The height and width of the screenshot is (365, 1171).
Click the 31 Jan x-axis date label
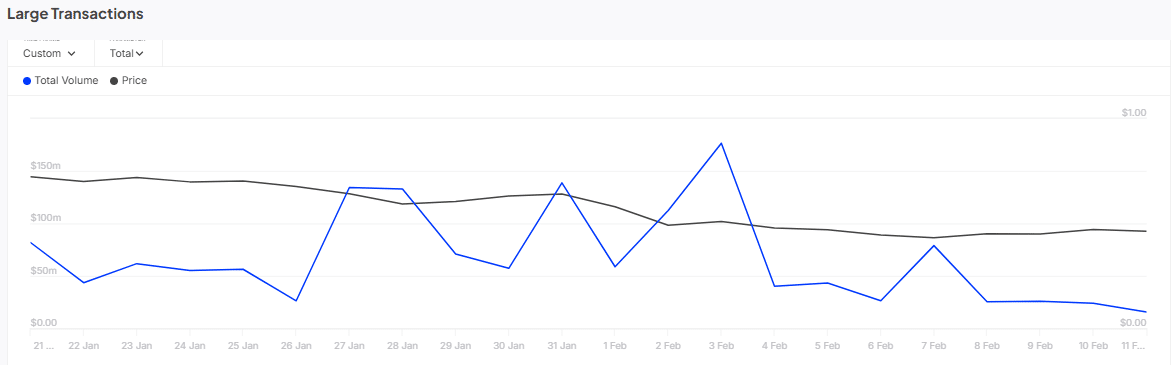(x=562, y=346)
